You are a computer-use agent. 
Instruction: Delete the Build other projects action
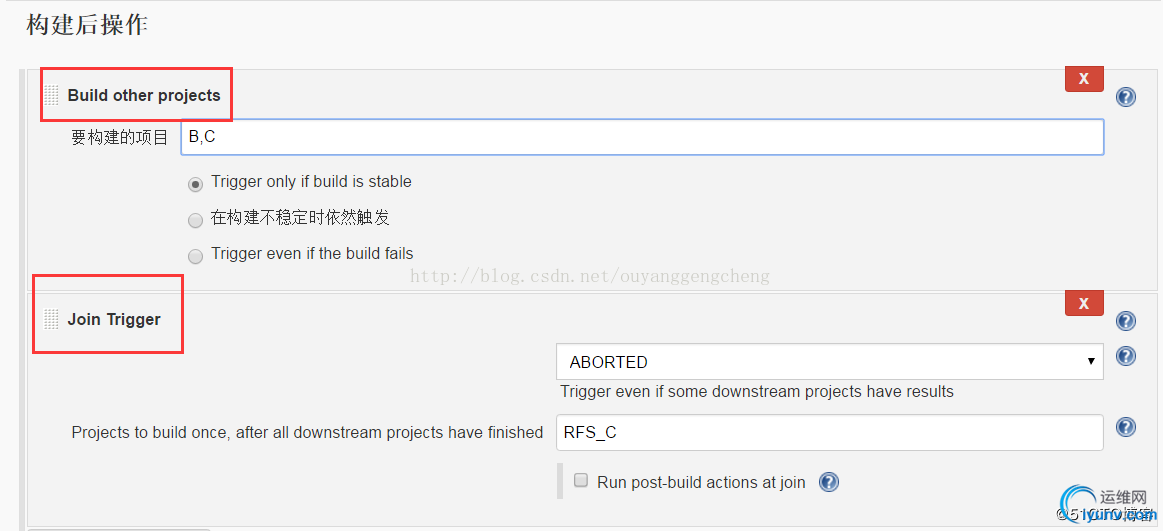point(1084,79)
